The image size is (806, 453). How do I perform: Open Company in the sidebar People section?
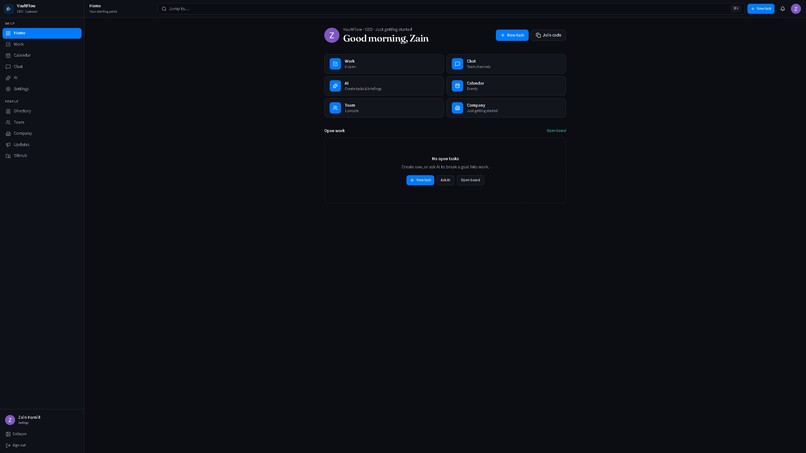(x=42, y=133)
